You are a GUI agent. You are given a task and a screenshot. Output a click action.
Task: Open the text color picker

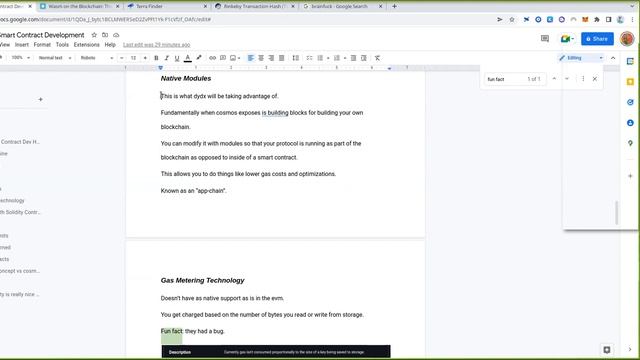point(188,58)
